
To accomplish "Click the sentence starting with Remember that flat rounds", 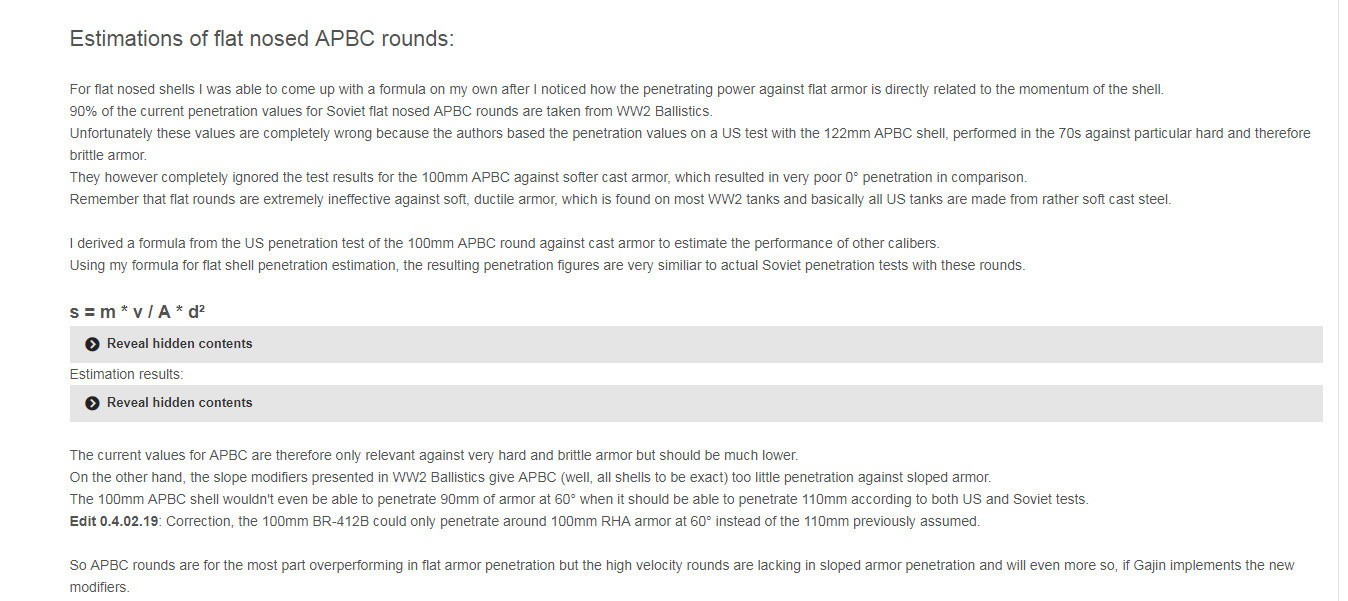I will (619, 199).
